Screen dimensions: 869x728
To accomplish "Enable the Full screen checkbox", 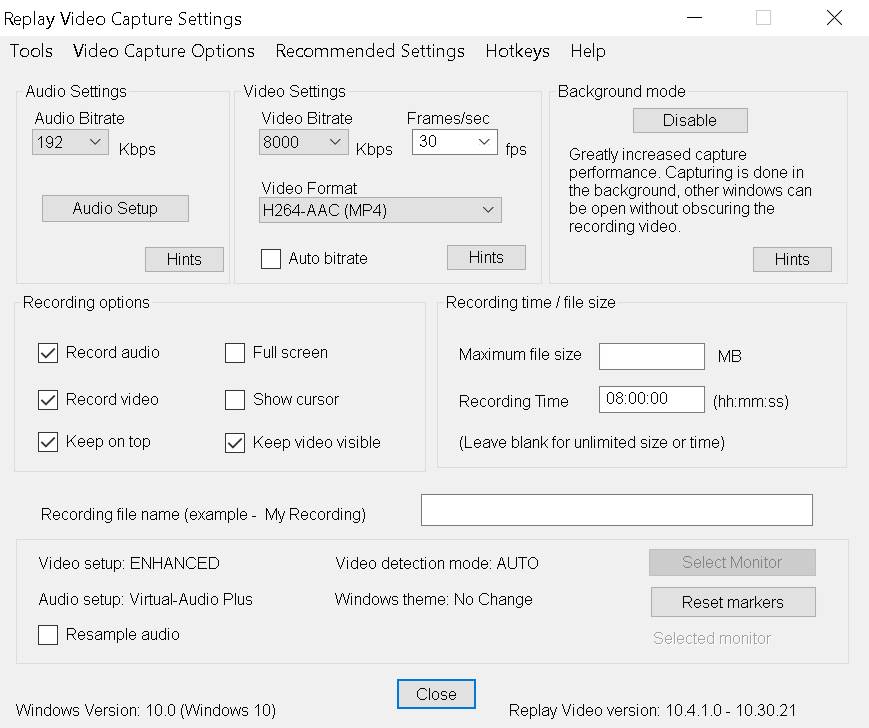I will pos(235,353).
